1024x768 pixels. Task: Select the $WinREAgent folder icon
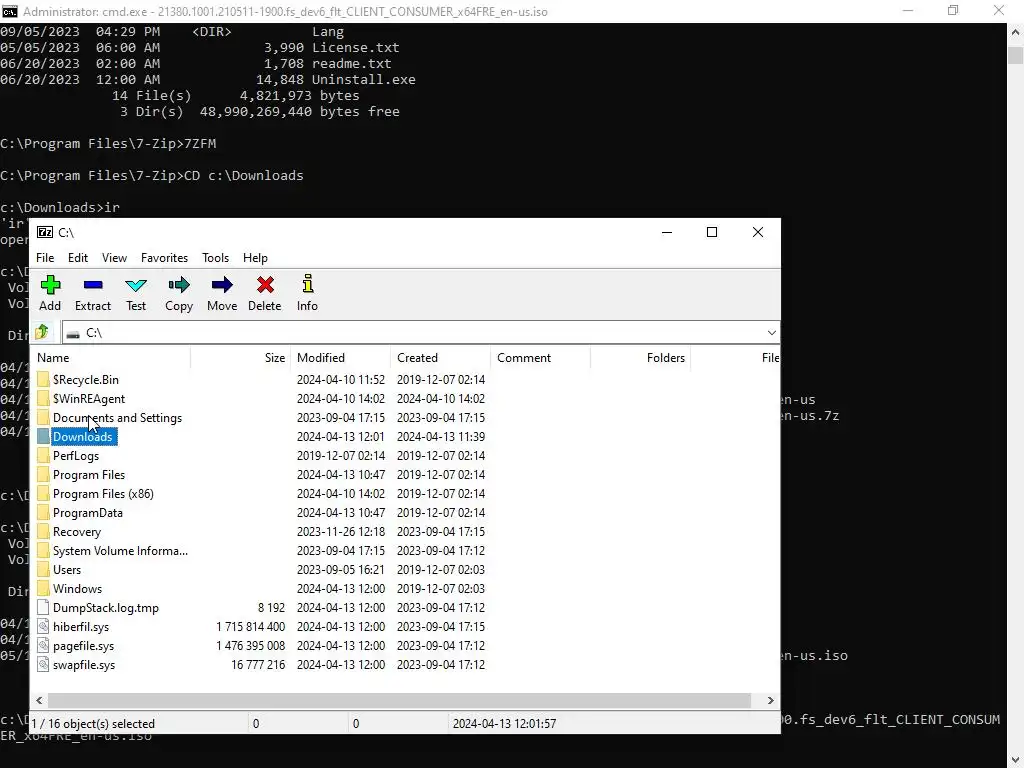pyautogui.click(x=43, y=398)
